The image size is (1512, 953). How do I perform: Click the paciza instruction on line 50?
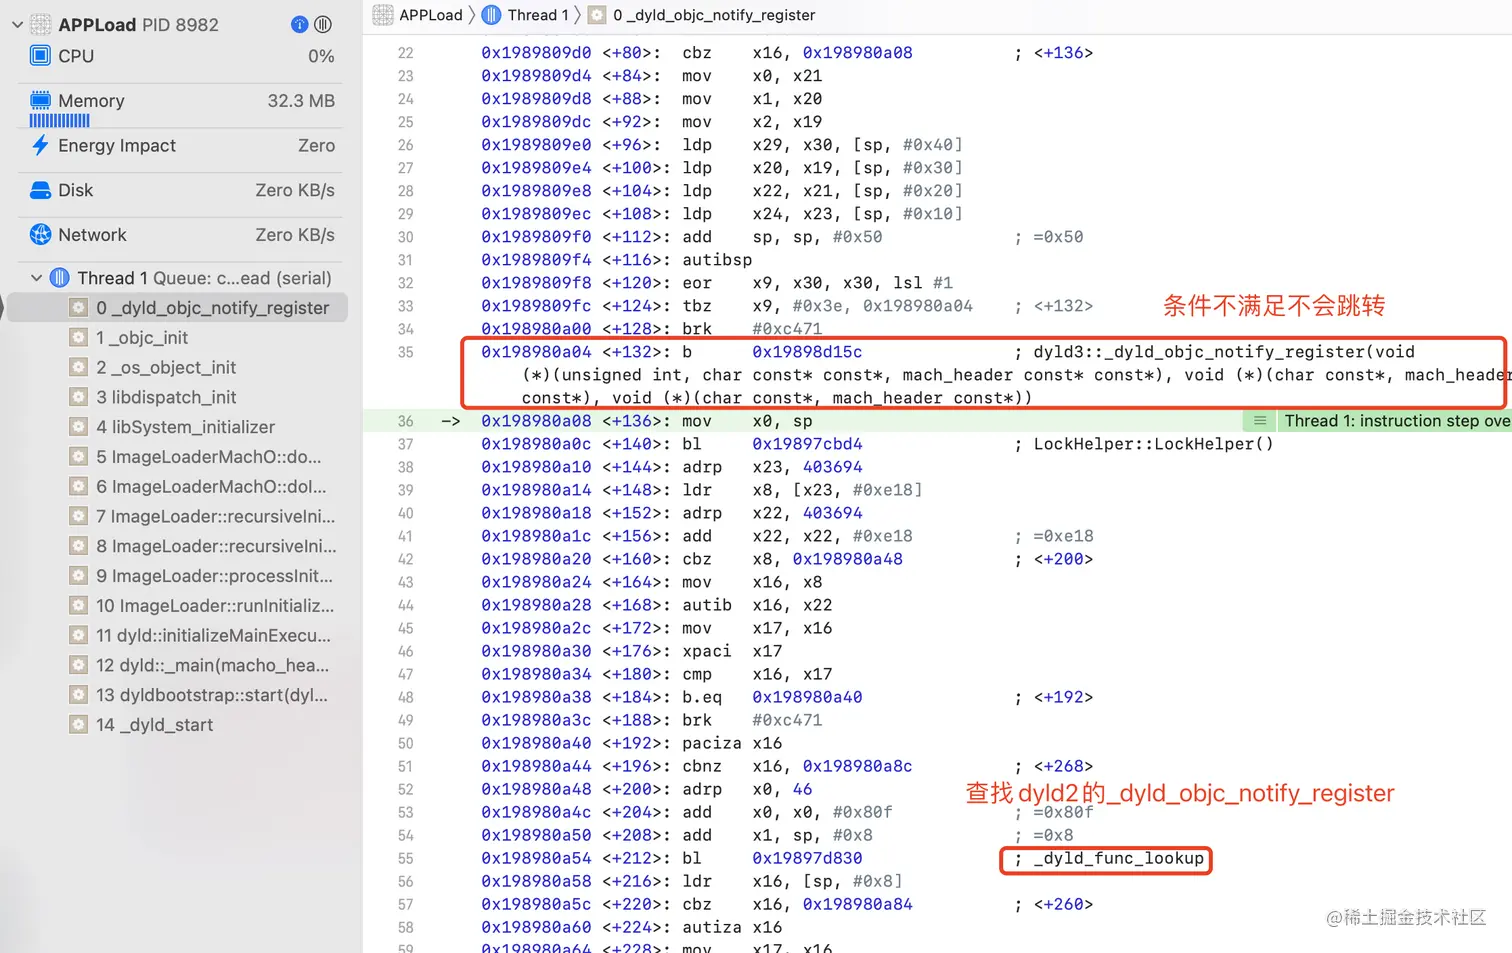click(712, 743)
